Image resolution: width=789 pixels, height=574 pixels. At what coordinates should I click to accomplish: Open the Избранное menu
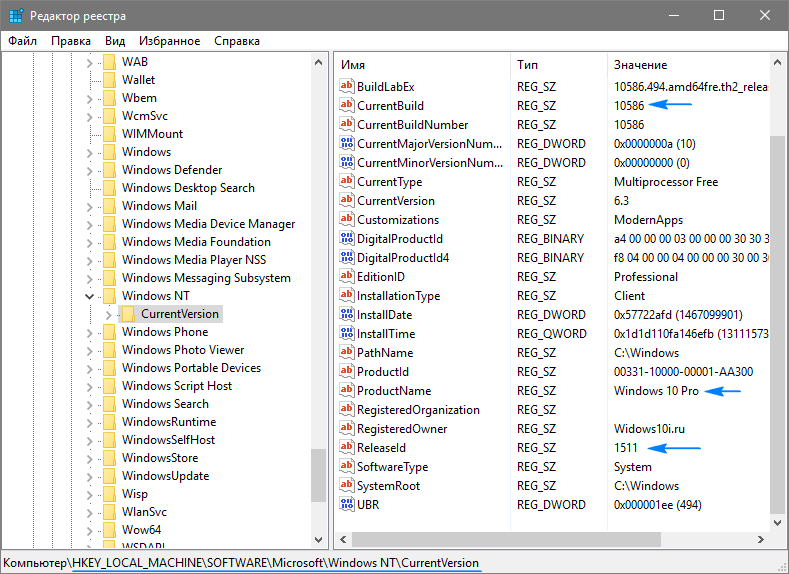(170, 41)
